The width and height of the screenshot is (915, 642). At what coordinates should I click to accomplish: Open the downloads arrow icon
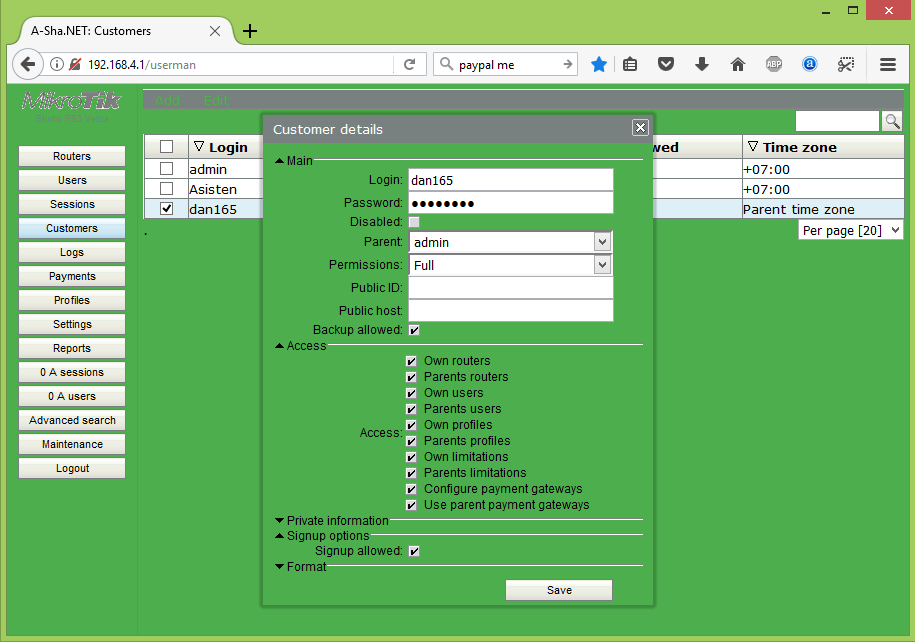pos(702,64)
